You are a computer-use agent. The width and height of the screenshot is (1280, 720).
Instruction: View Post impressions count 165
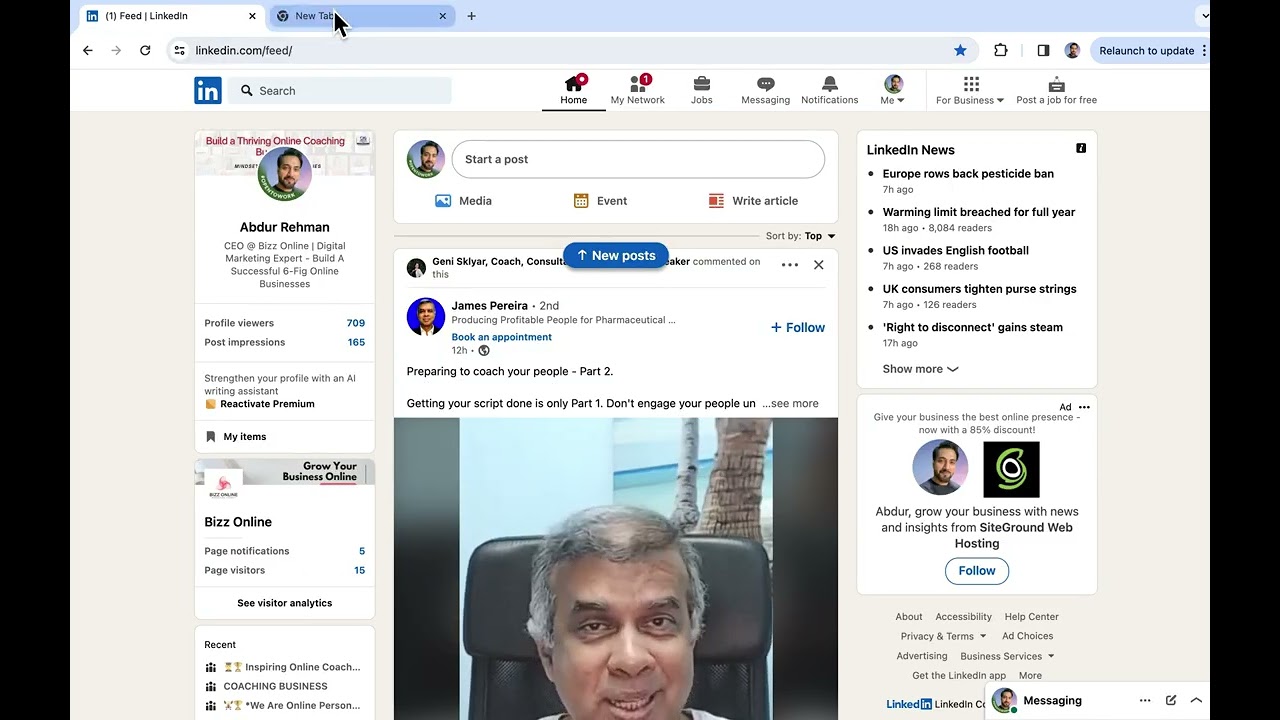356,342
